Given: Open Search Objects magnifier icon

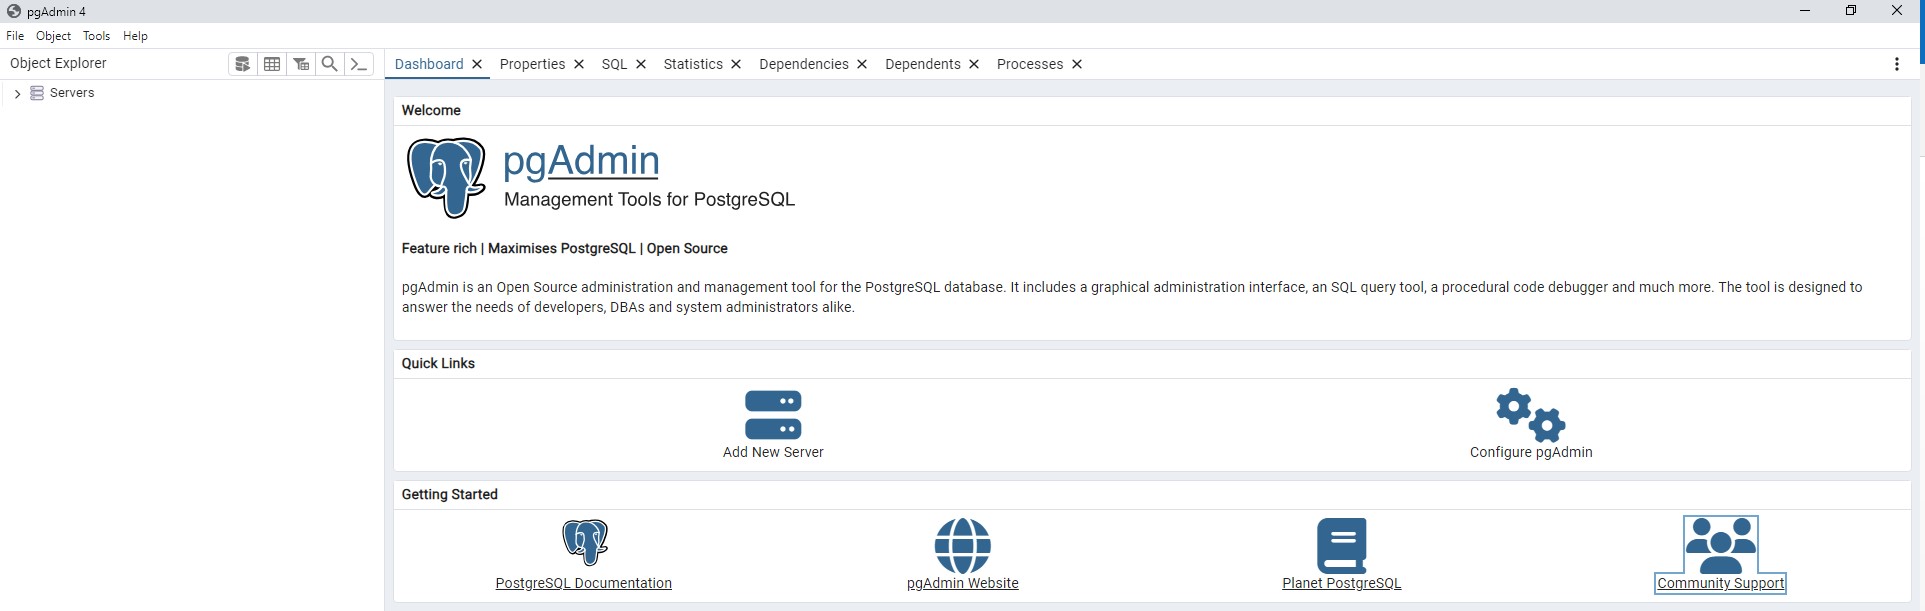Looking at the screenshot, I should (x=329, y=64).
